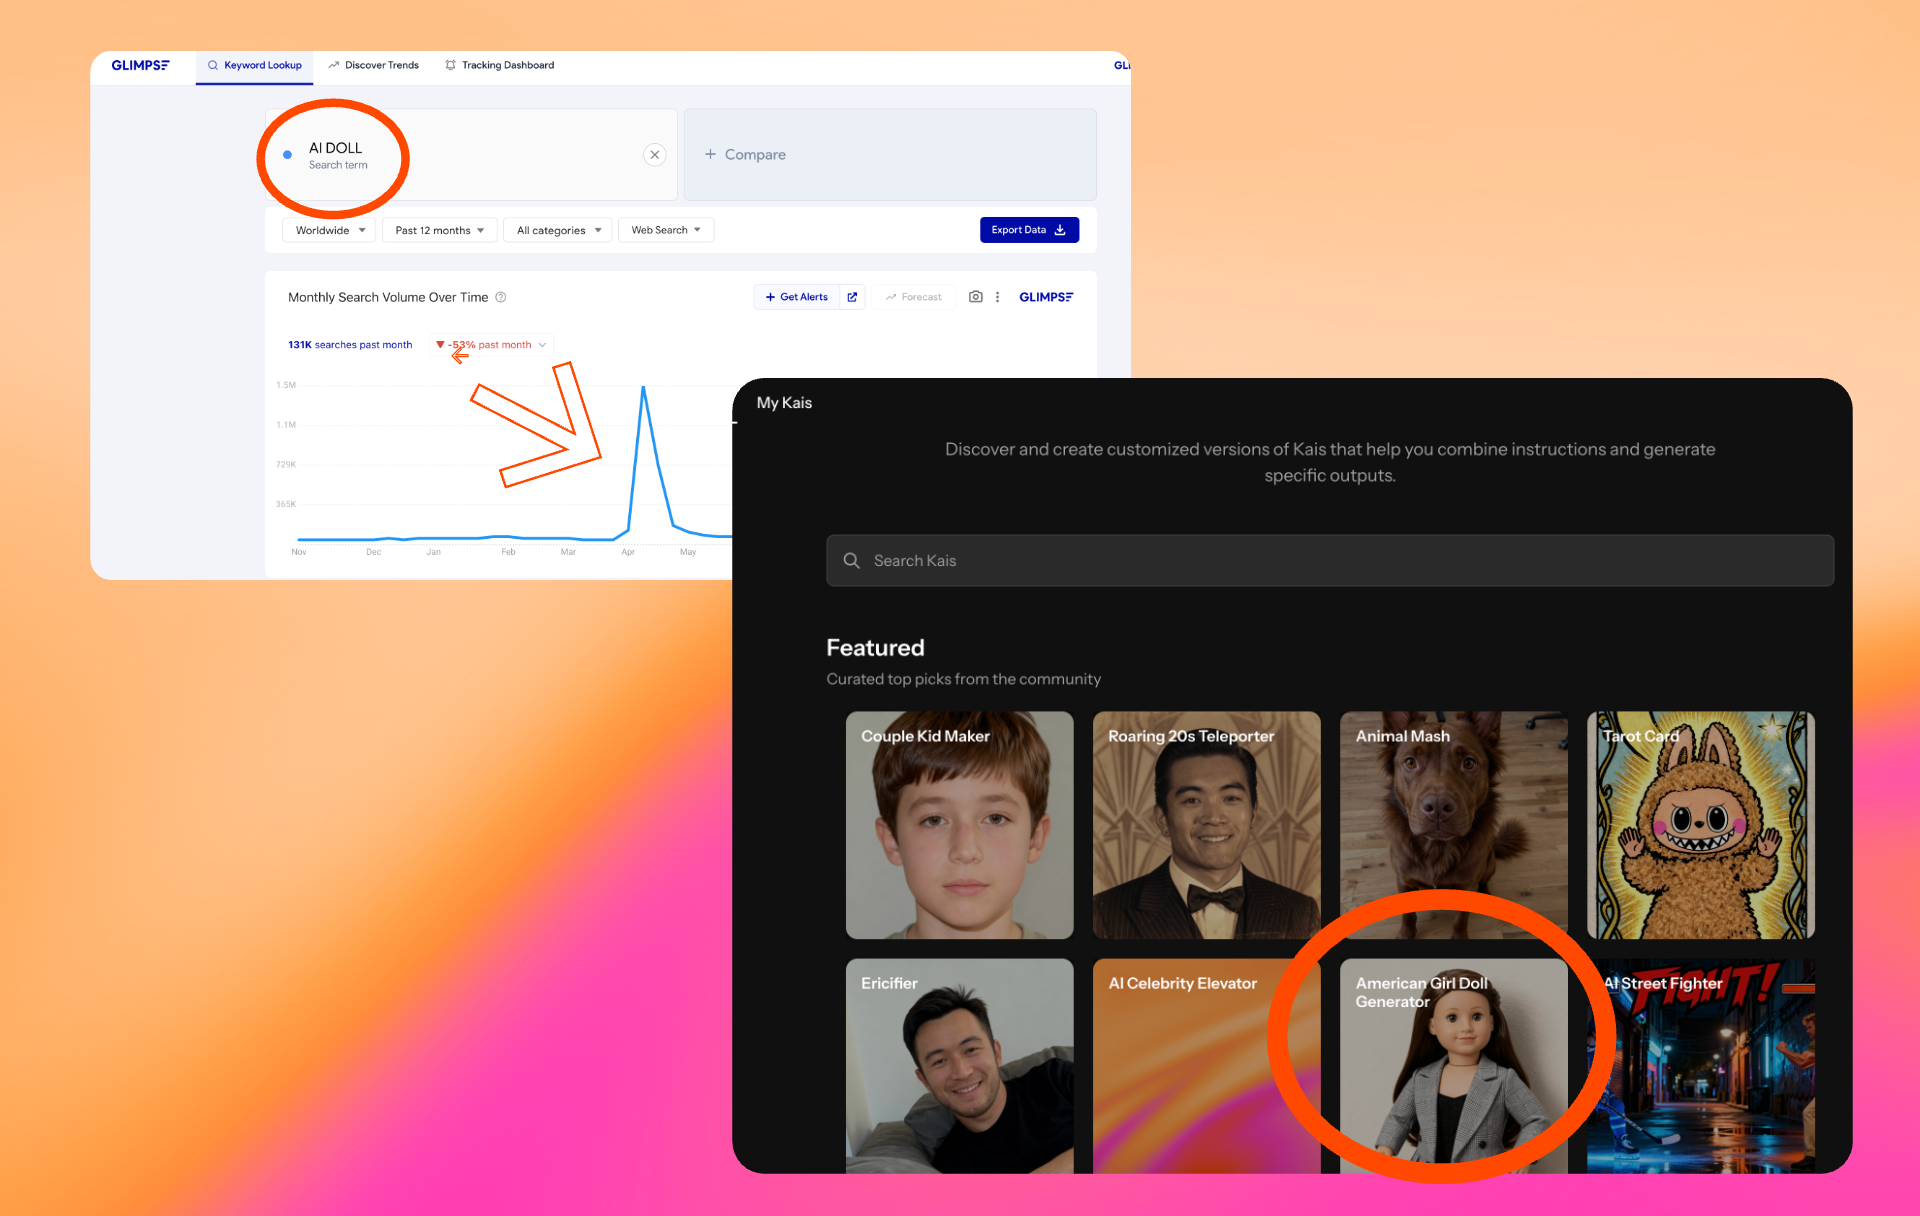Viewport: 1920px width, 1216px height.
Task: Click Export Data to download results
Action: pyautogui.click(x=1029, y=229)
